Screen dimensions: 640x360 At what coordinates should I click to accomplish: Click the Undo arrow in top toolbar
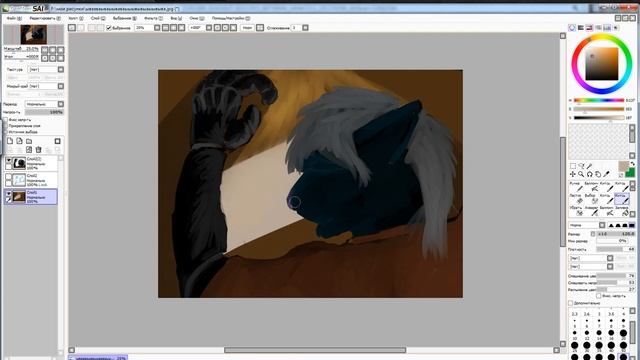pyautogui.click(x=72, y=28)
